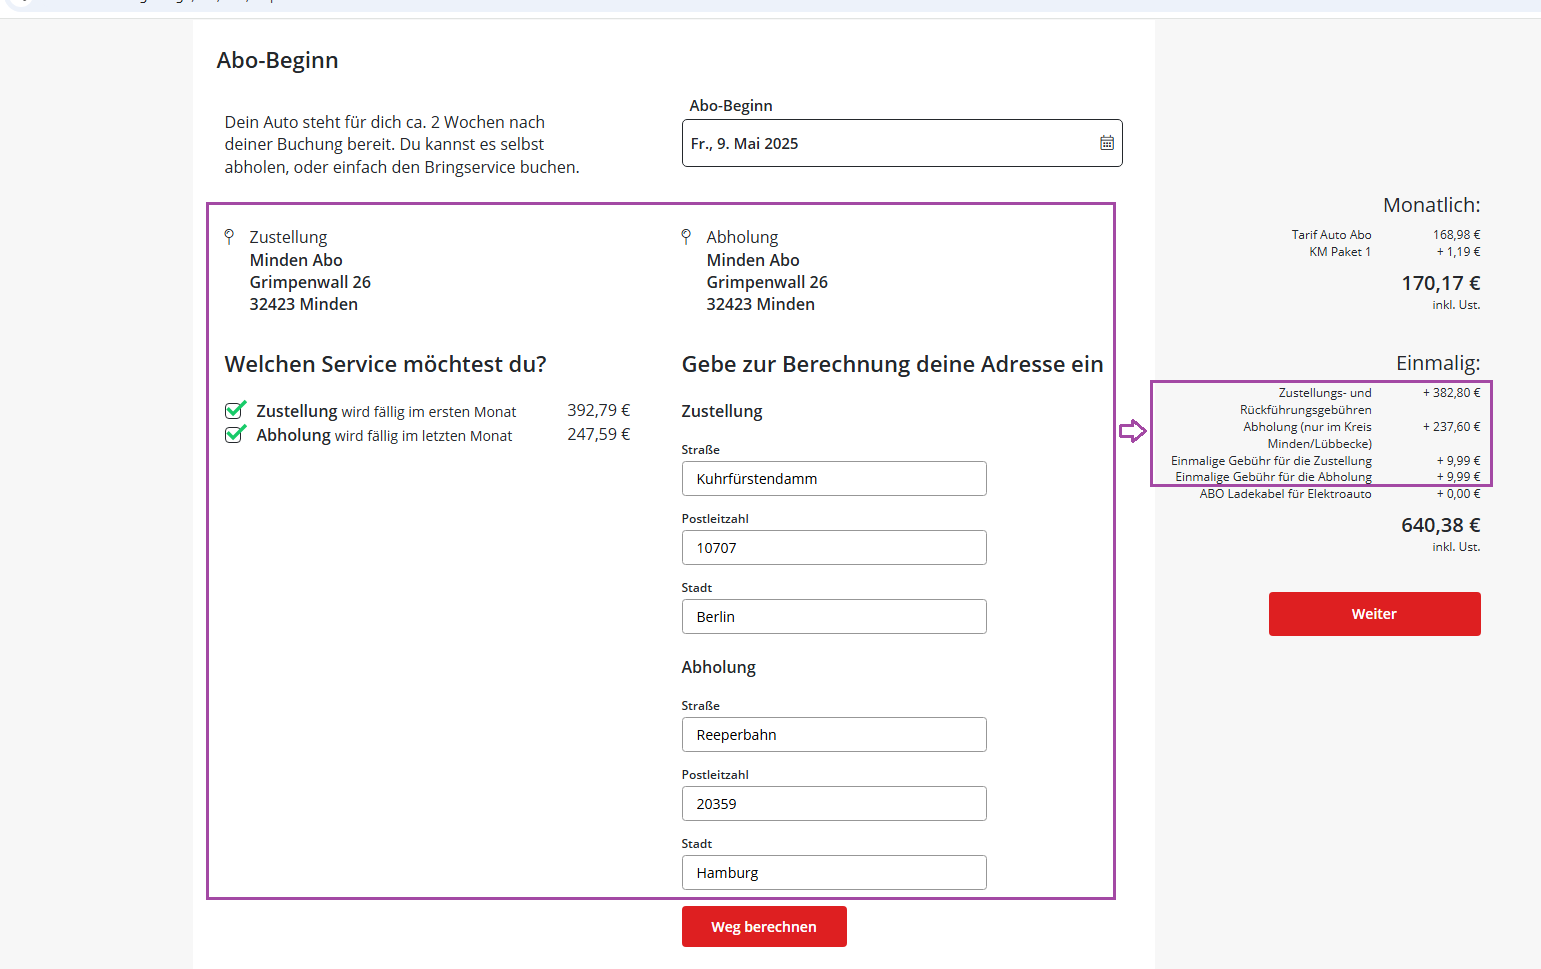This screenshot has height=969, width=1541.
Task: Uncheck the Zustellung service checkbox
Action: (x=236, y=410)
